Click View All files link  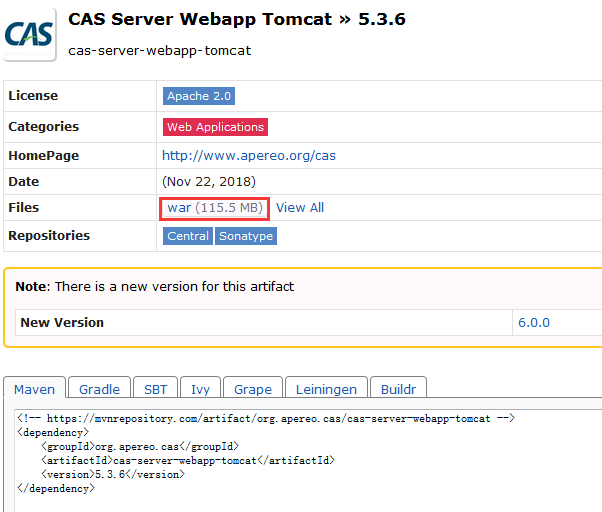click(300, 208)
